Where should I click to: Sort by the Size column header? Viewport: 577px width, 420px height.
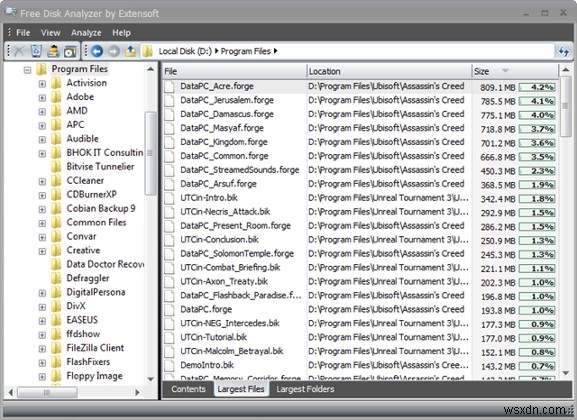pyautogui.click(x=515, y=71)
